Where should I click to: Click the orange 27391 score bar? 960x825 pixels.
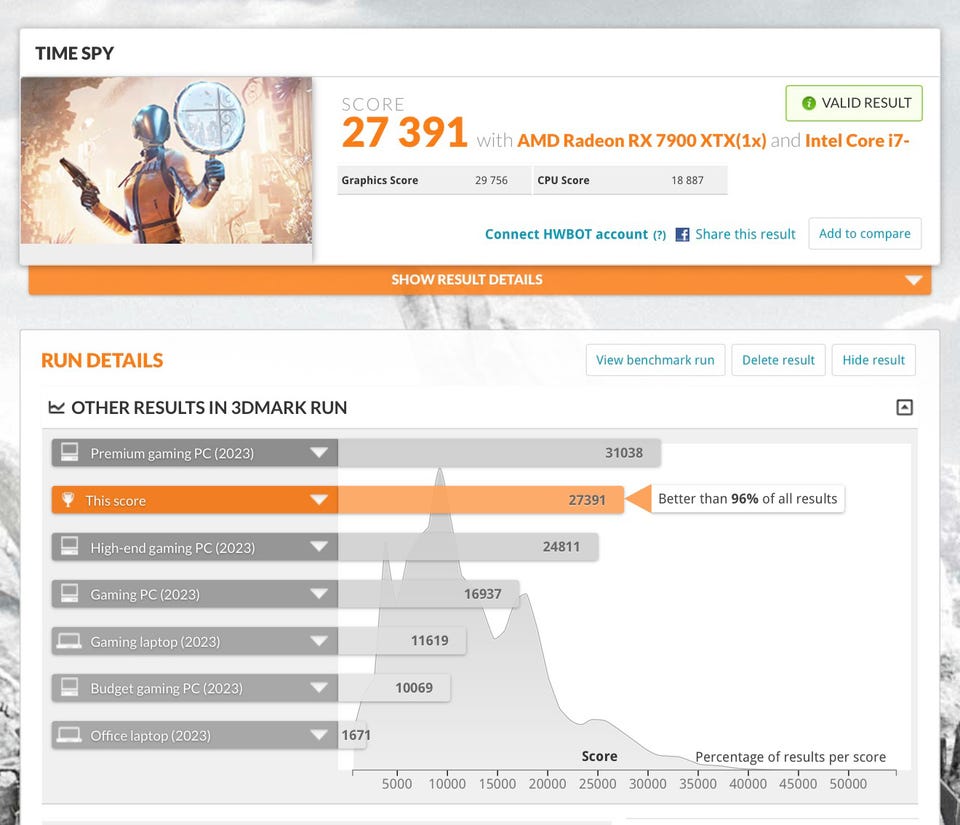tap(481, 500)
